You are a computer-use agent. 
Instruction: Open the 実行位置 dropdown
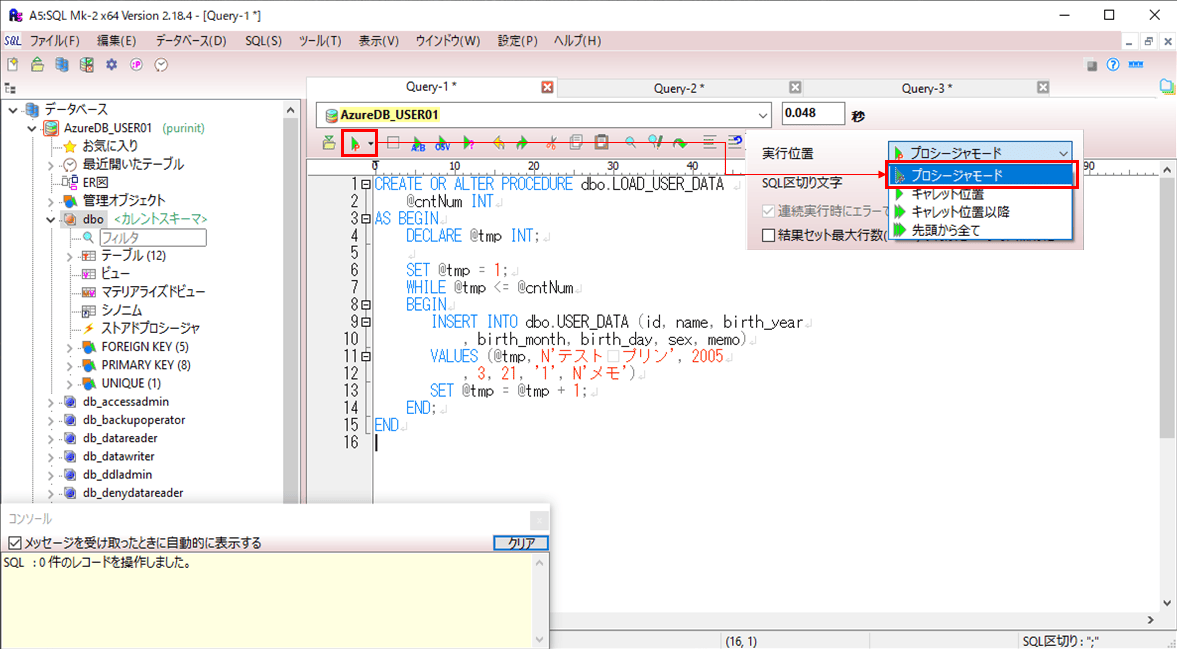(980, 153)
